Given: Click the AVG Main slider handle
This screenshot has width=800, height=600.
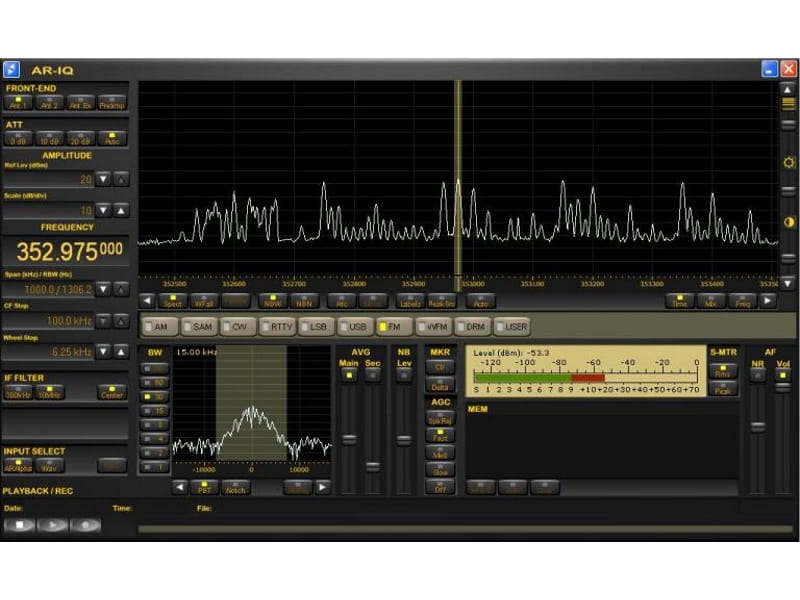Looking at the screenshot, I should pos(349,438).
